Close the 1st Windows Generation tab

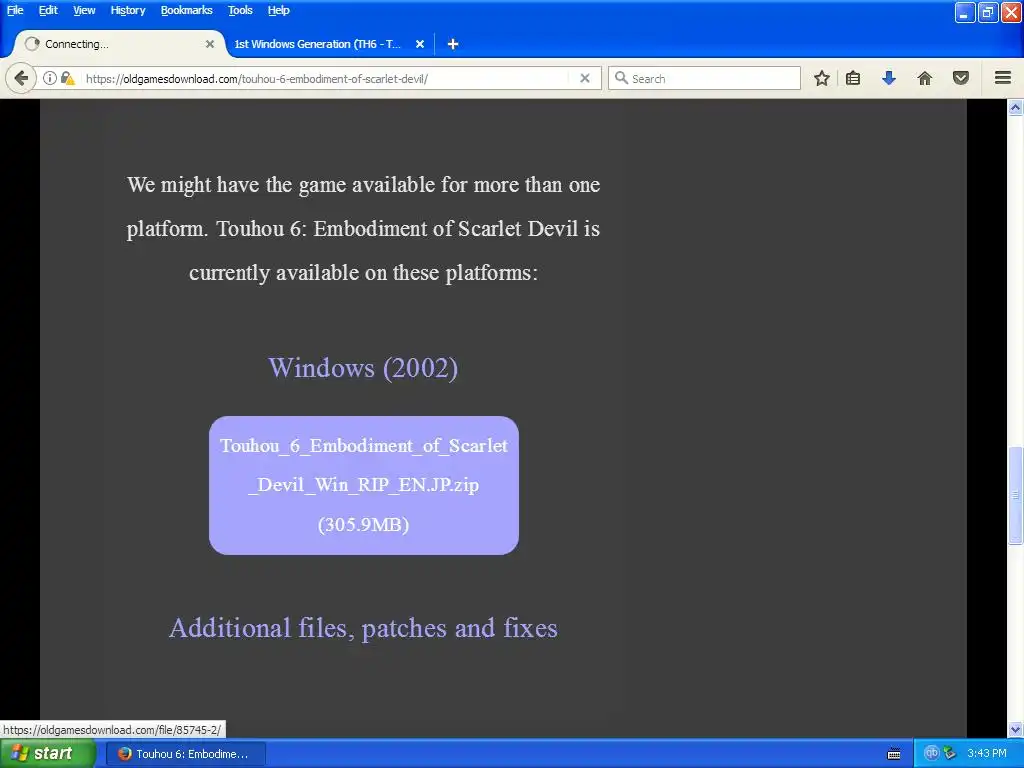(x=420, y=44)
